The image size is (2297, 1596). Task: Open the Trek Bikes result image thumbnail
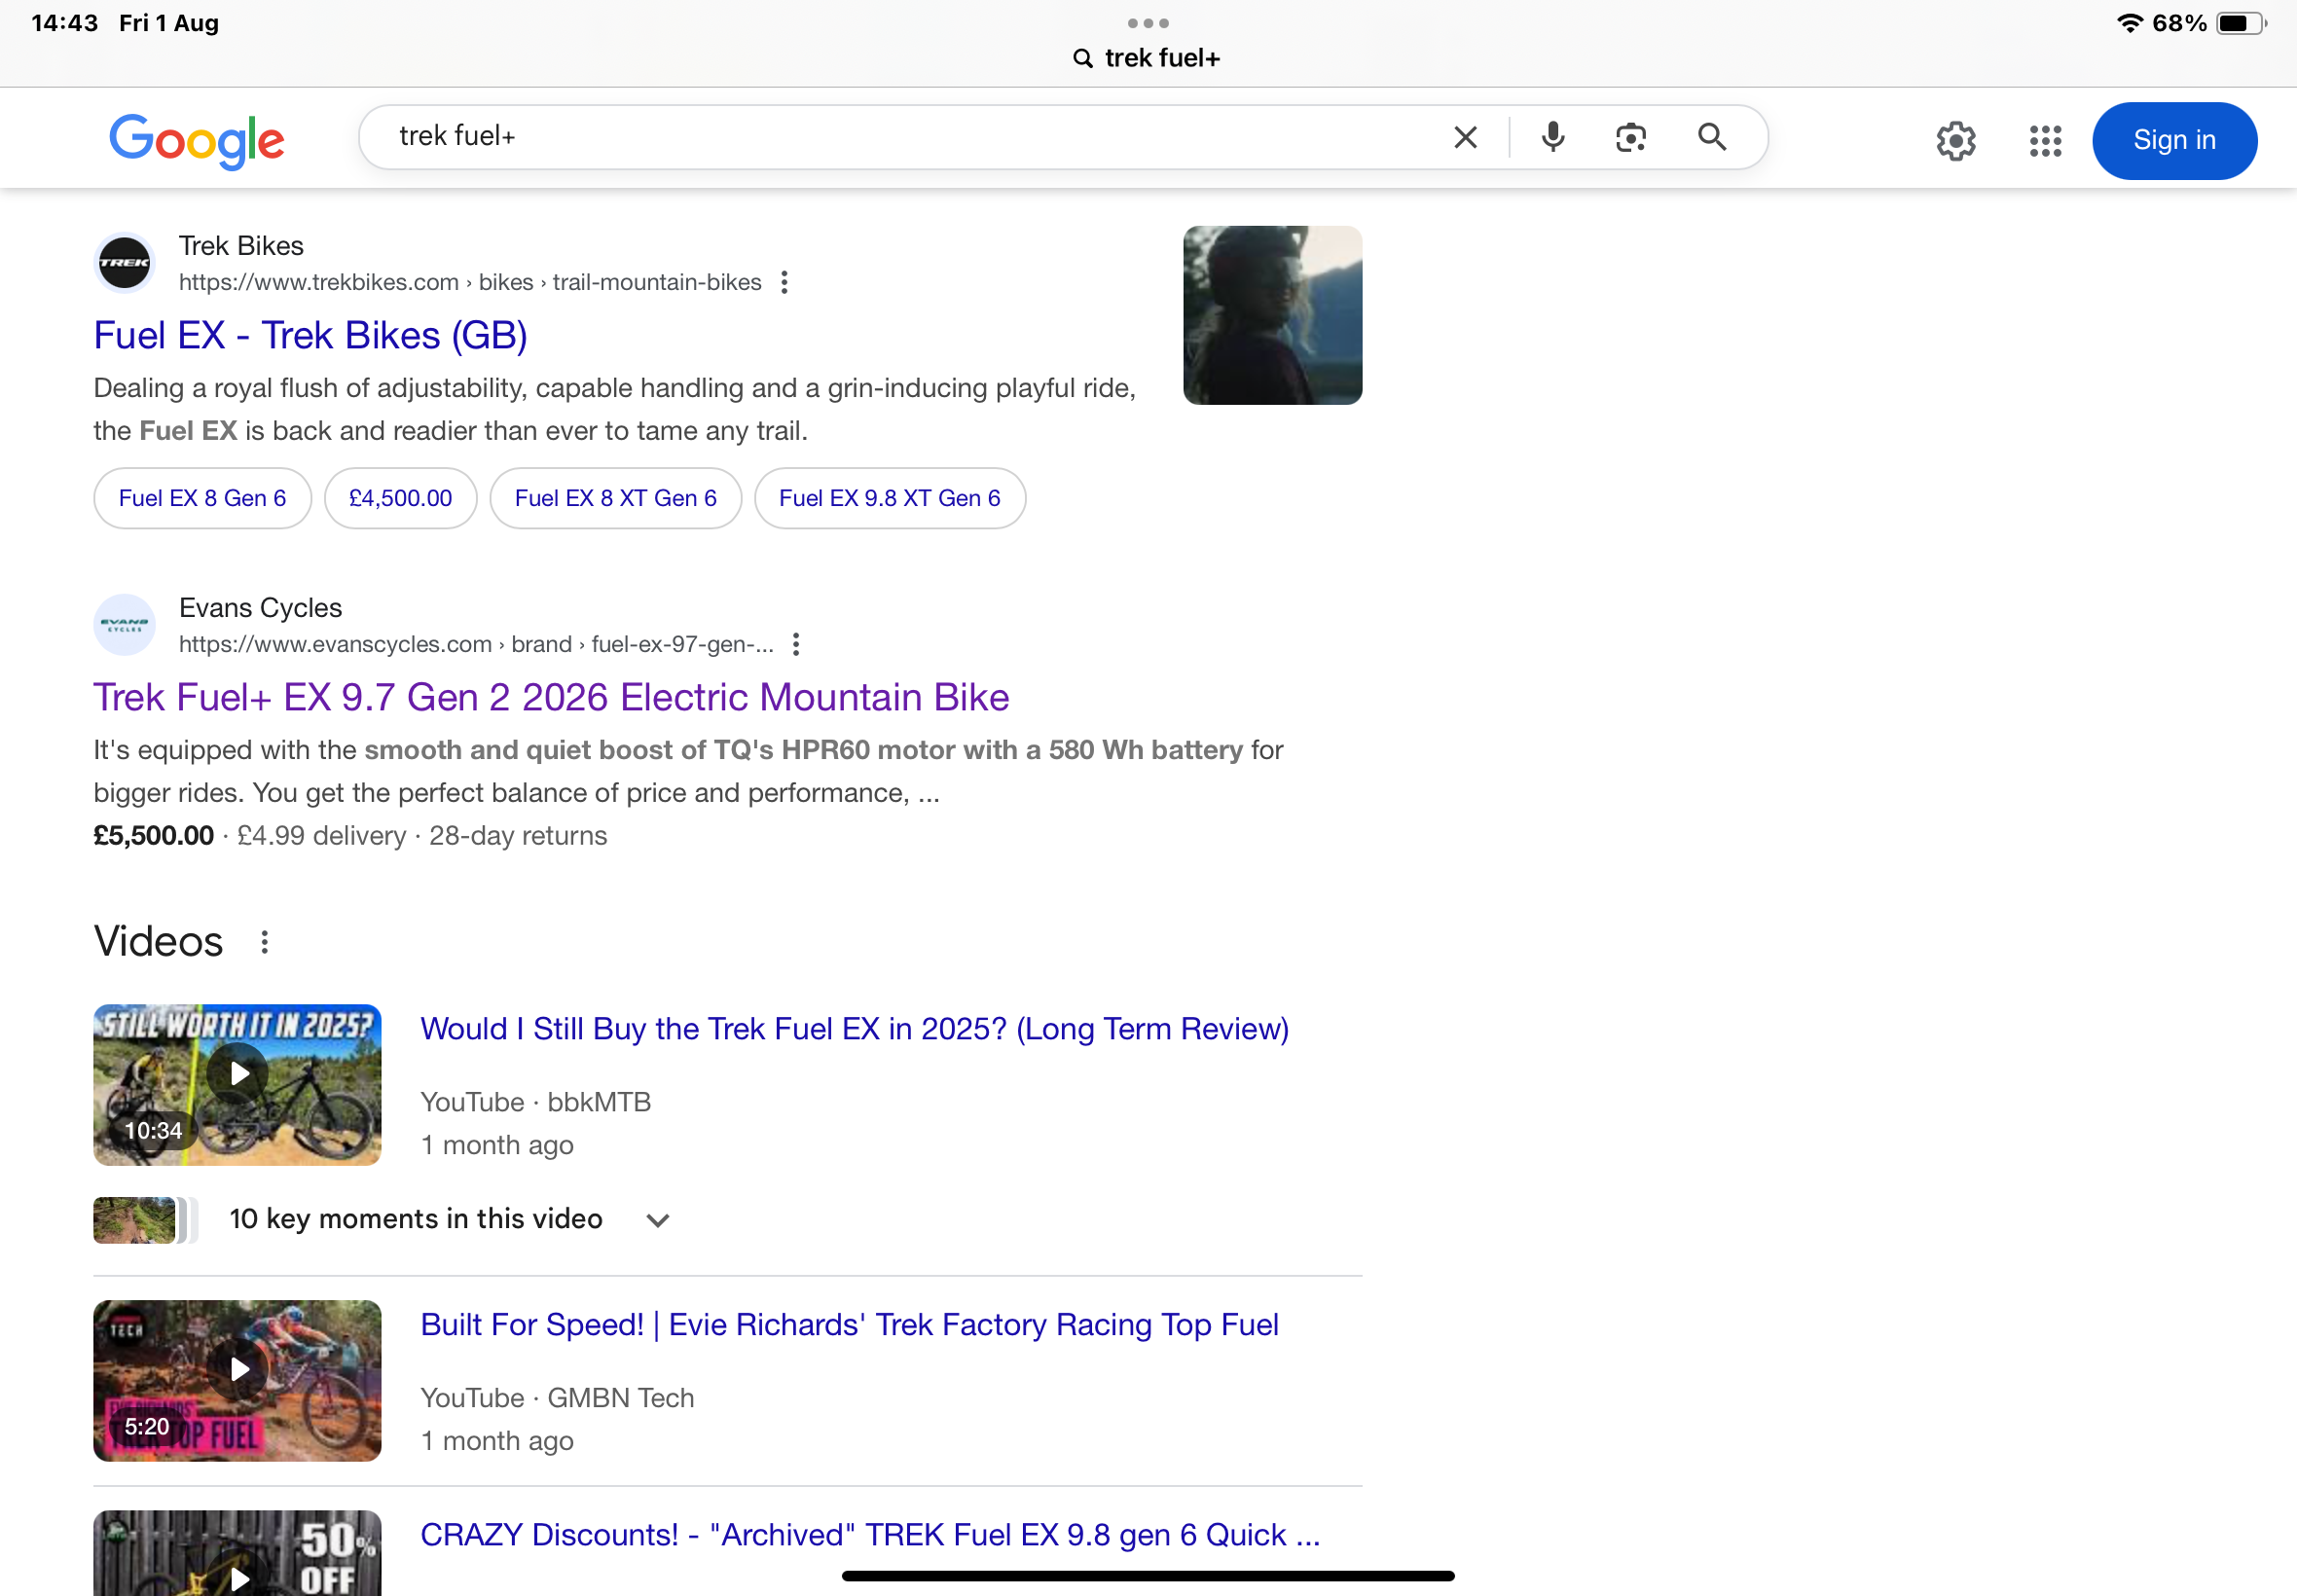(x=1272, y=316)
